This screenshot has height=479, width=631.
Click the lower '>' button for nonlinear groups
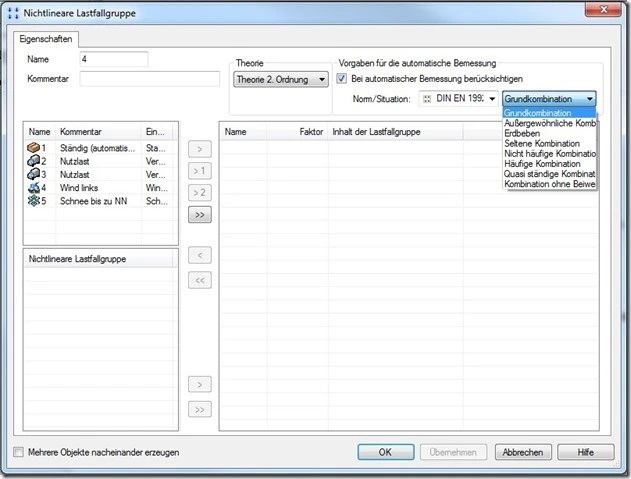click(200, 385)
